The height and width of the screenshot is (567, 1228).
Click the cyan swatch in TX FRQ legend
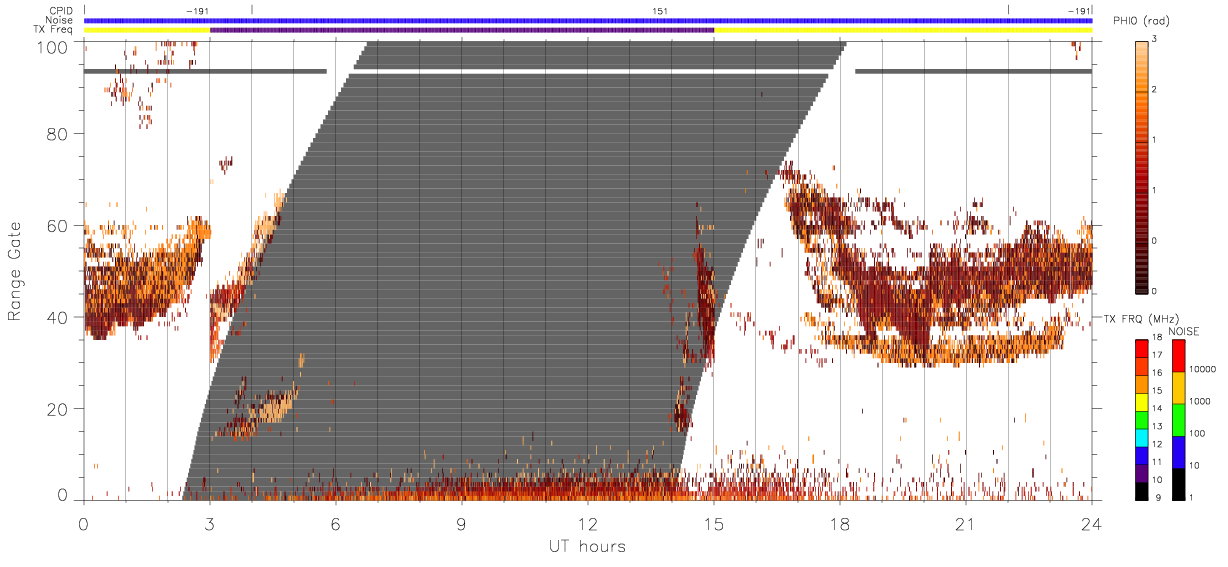pyautogui.click(x=1141, y=436)
